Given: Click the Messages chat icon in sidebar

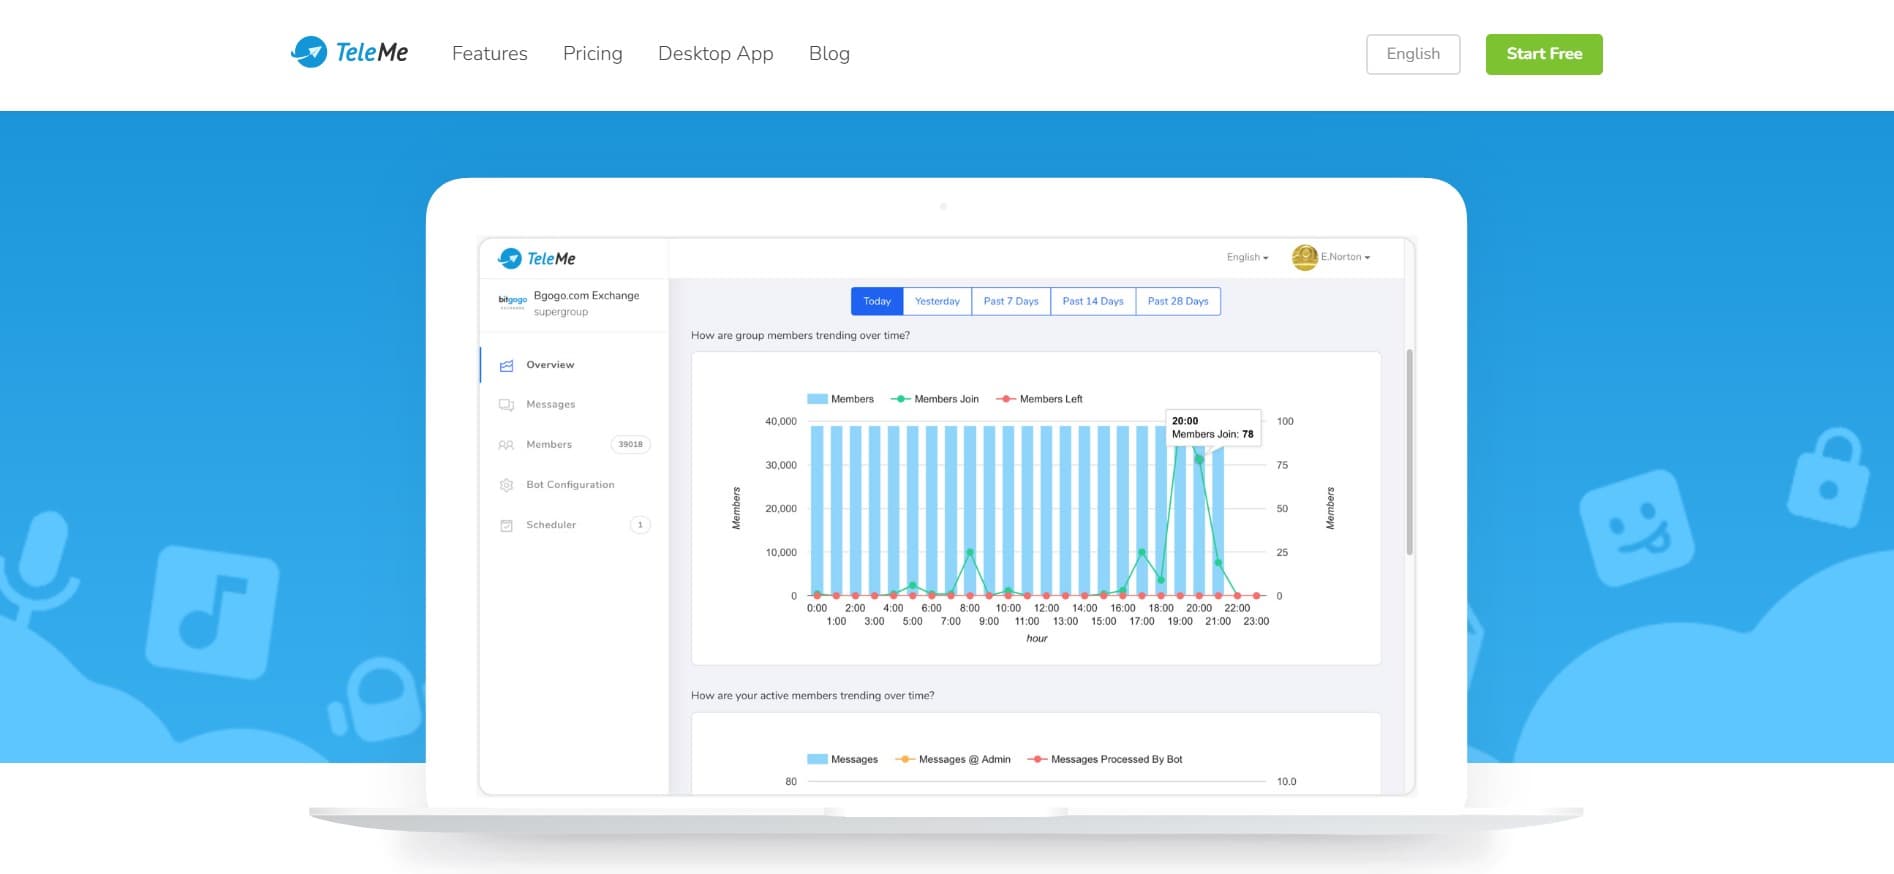Looking at the screenshot, I should (x=506, y=405).
